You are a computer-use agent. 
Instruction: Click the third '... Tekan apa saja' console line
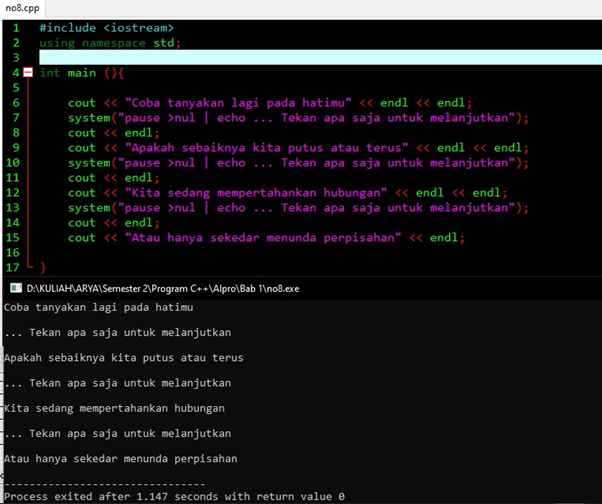pos(118,434)
